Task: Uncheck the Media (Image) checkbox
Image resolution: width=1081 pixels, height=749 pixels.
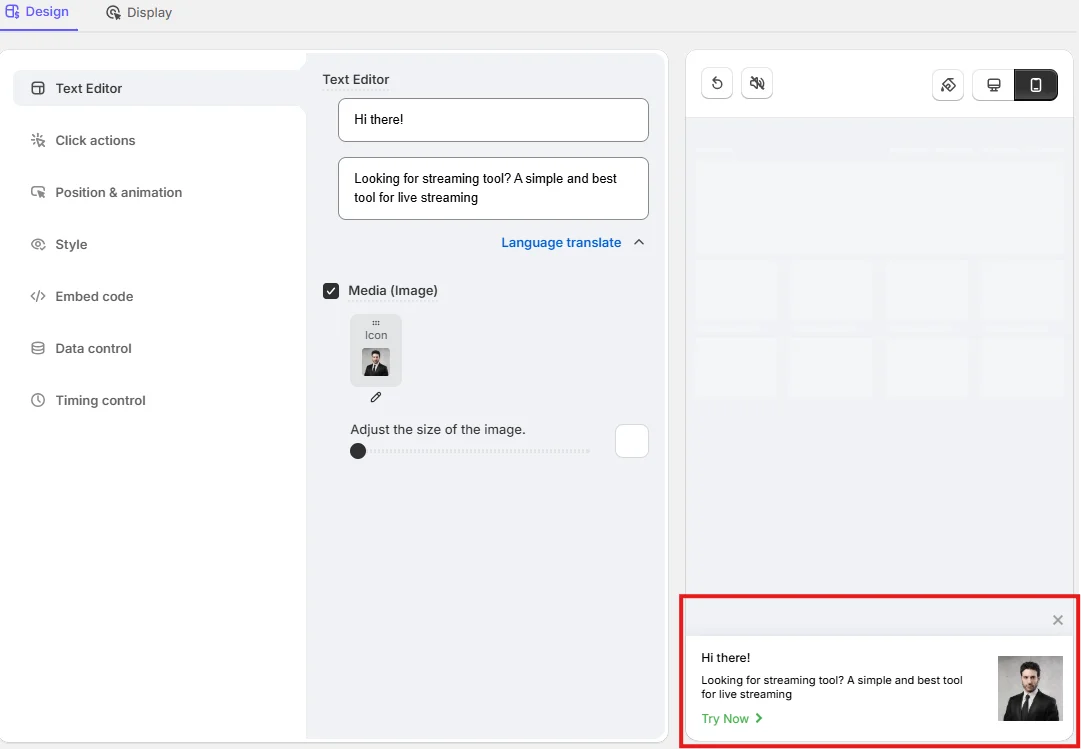Action: click(331, 291)
